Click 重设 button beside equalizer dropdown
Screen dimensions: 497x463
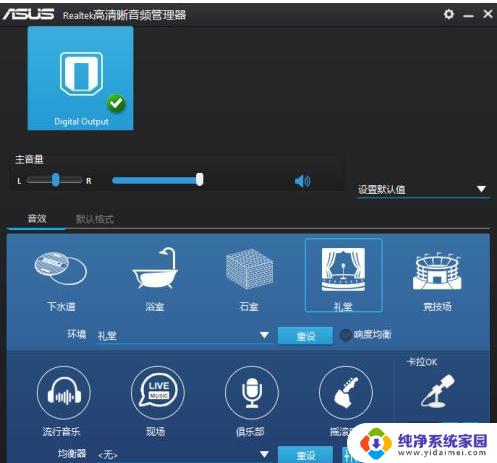pos(305,454)
